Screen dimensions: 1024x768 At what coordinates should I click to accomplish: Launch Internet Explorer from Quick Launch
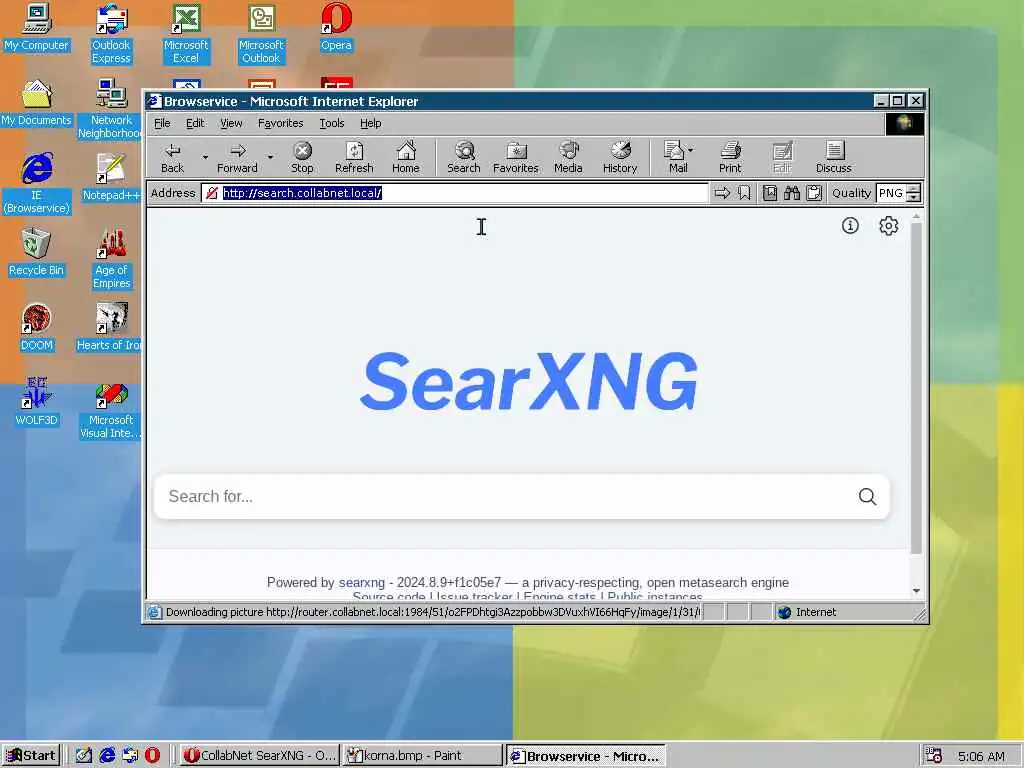pos(107,756)
